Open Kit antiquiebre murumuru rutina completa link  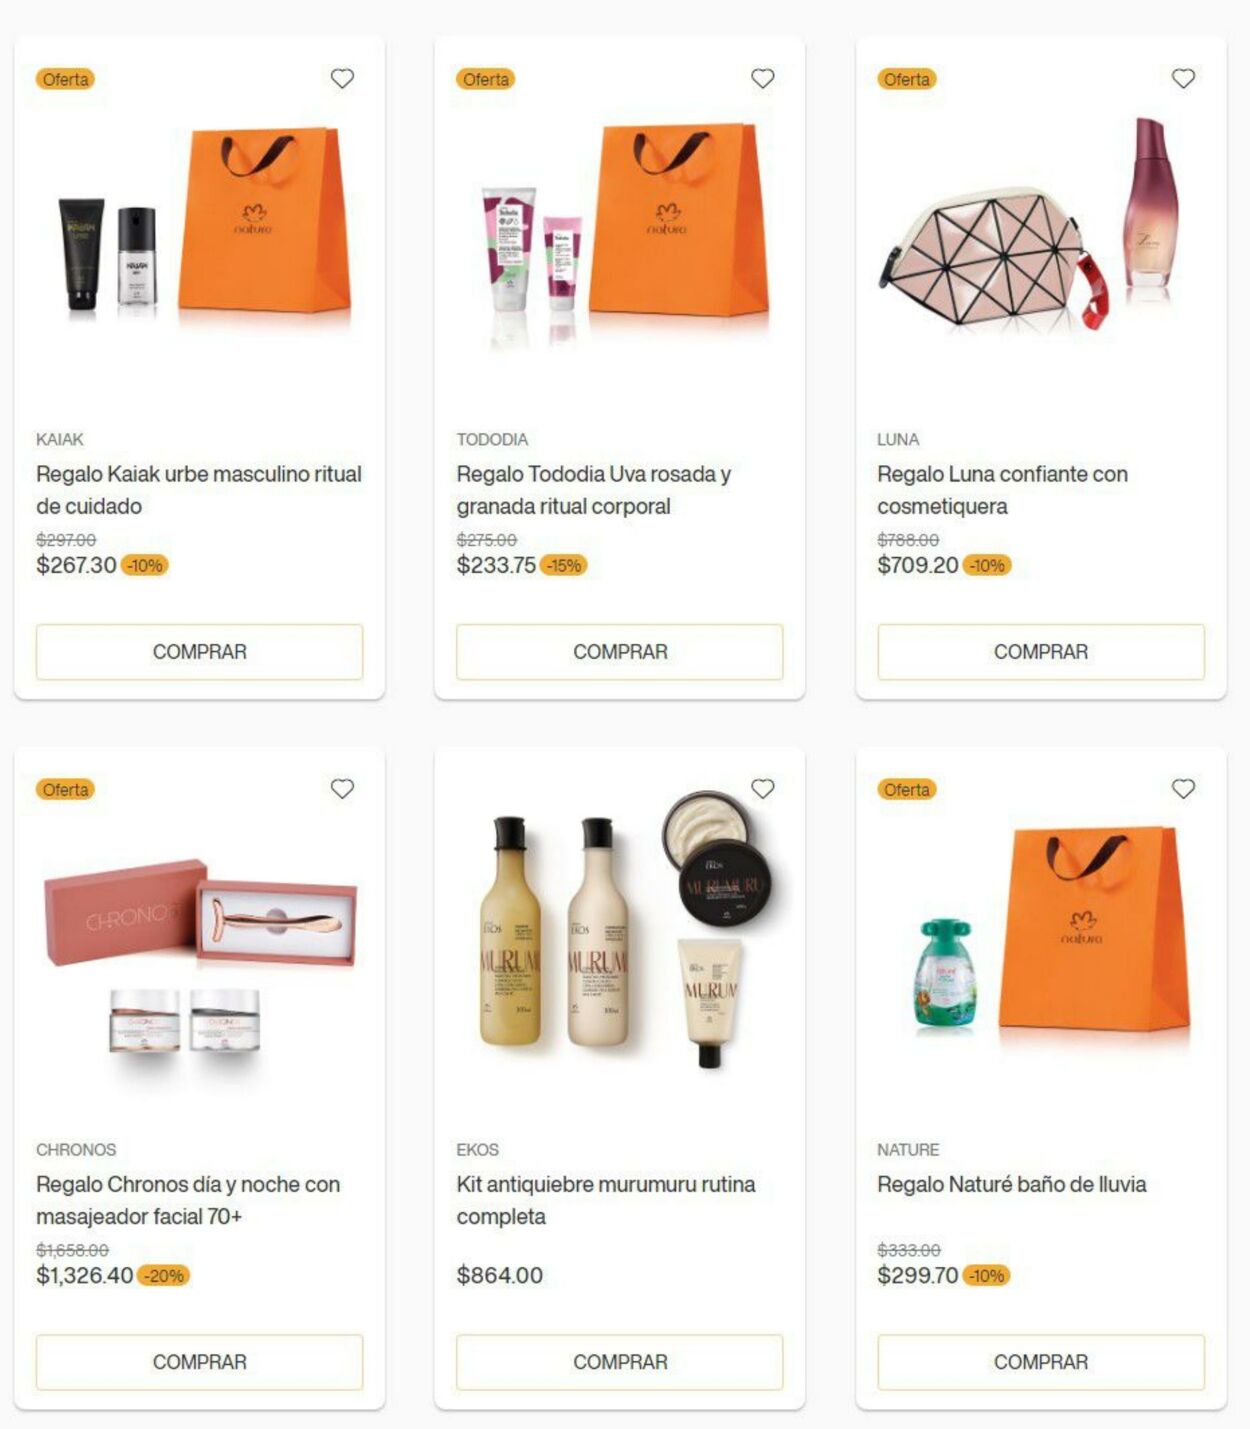tap(606, 1200)
